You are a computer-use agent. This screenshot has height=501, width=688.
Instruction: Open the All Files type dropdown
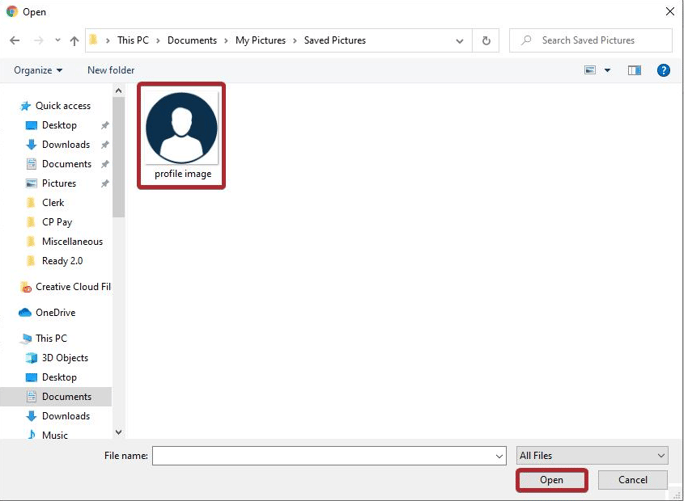[592, 455]
